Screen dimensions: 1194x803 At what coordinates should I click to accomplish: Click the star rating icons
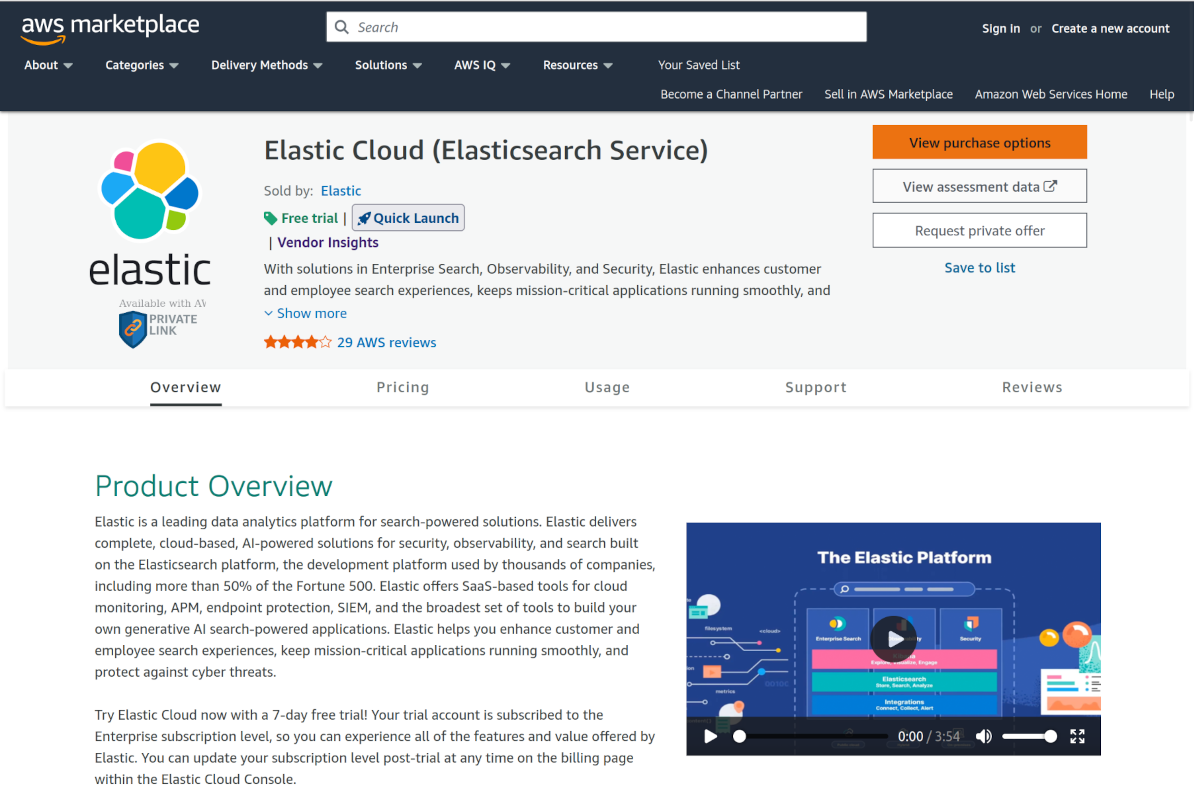pyautogui.click(x=297, y=342)
